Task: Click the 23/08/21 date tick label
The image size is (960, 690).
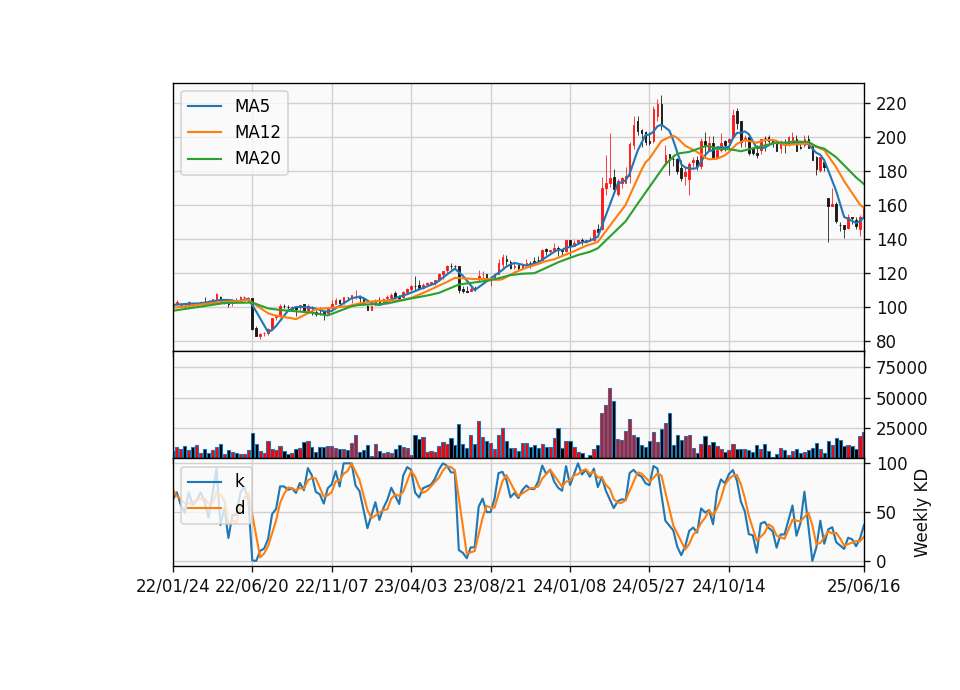Action: [x=490, y=586]
